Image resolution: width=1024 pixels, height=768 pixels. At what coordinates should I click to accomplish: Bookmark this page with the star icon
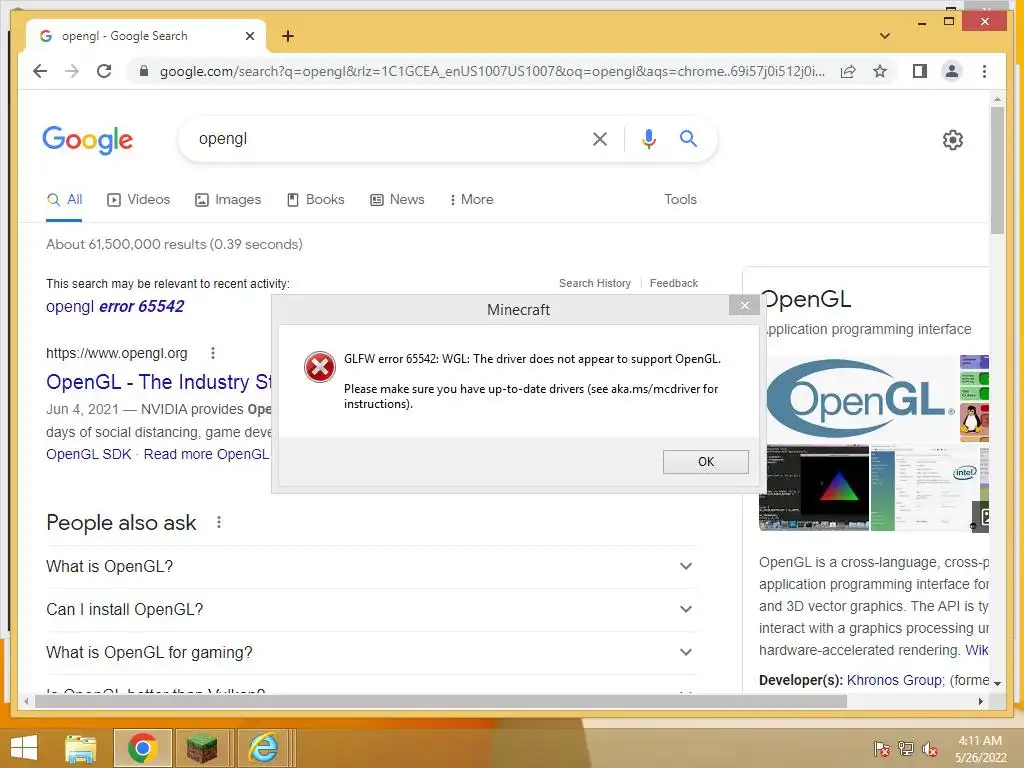pyautogui.click(x=880, y=71)
